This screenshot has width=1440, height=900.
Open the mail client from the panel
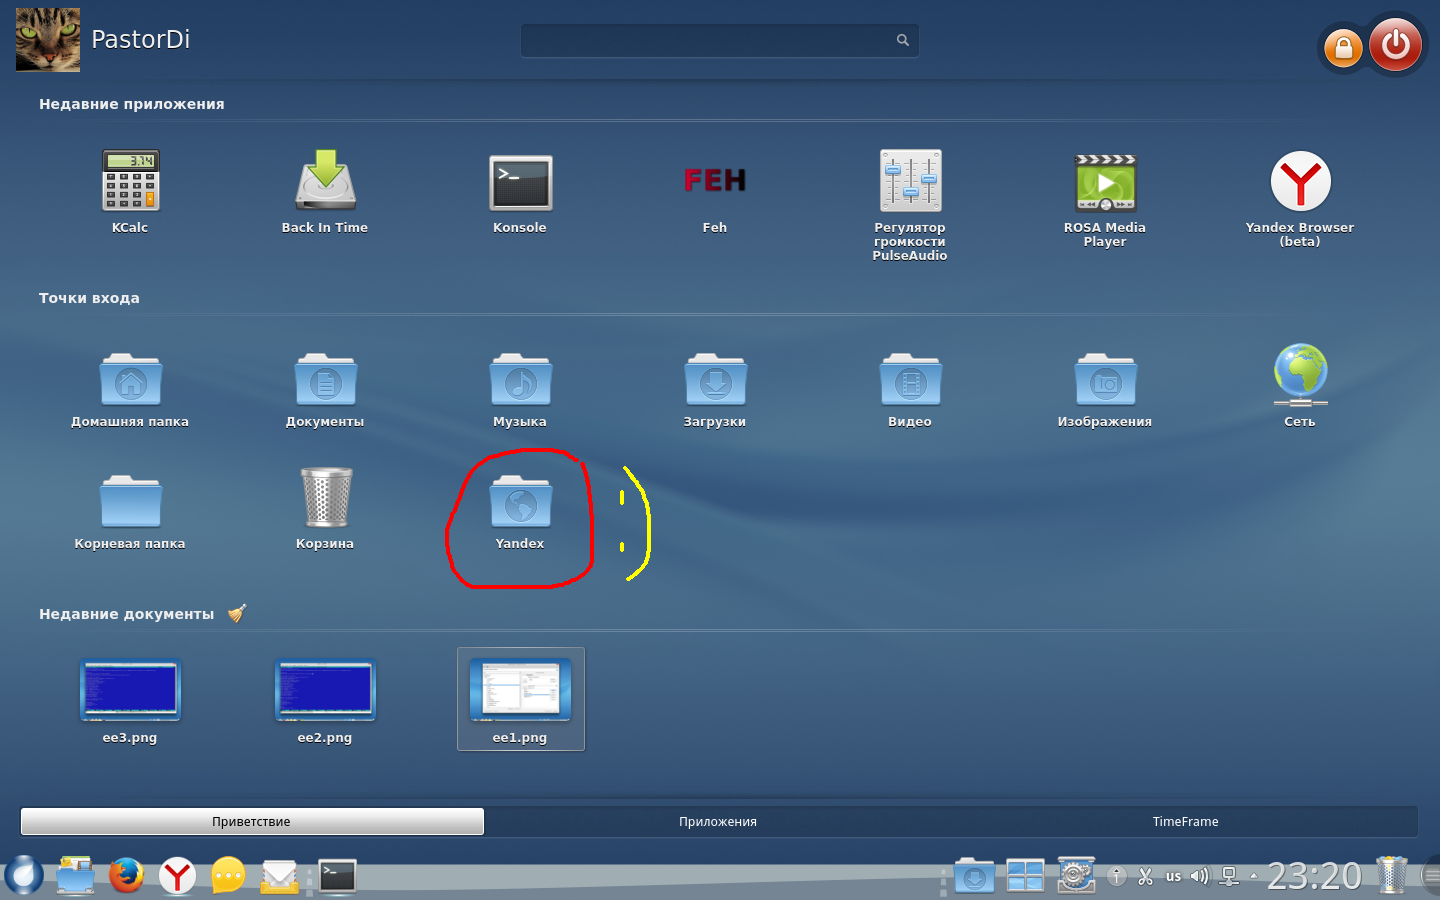(x=279, y=876)
